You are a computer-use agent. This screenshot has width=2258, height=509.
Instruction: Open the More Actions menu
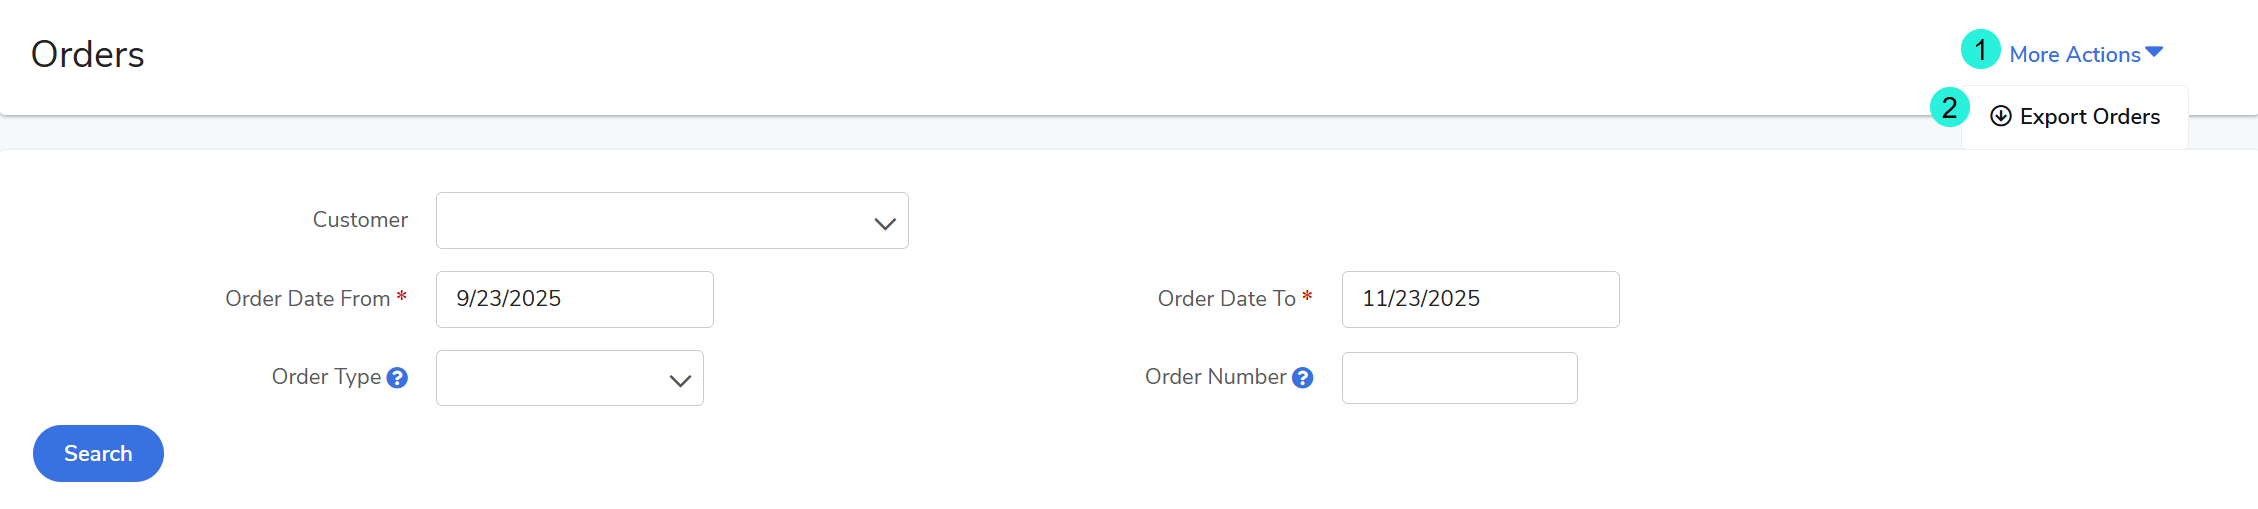(2075, 55)
